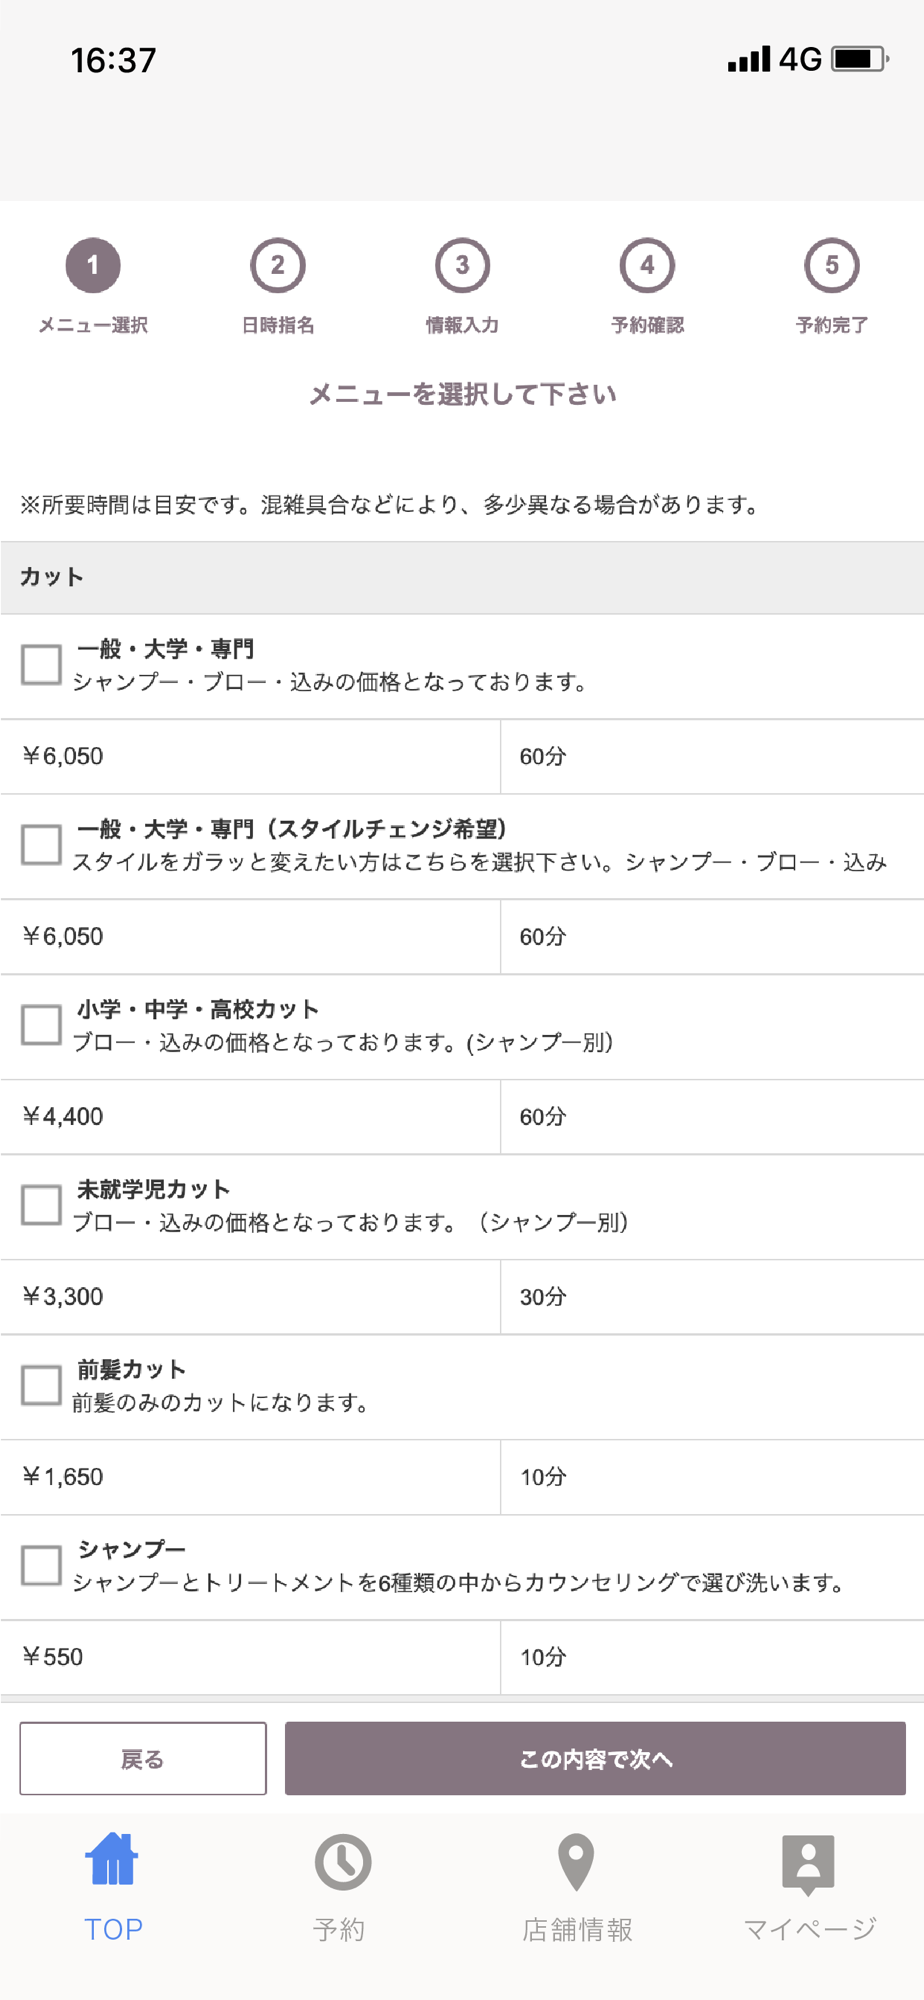Tap the 未就学児カット ¥3,300 price cell
924x2000 pixels.
[x=250, y=1297]
